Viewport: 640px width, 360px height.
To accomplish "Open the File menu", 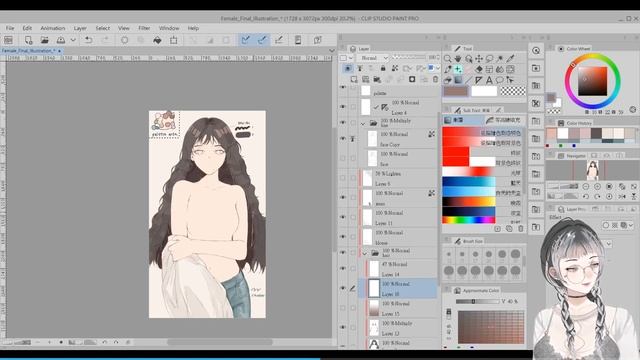I will 10,28.
